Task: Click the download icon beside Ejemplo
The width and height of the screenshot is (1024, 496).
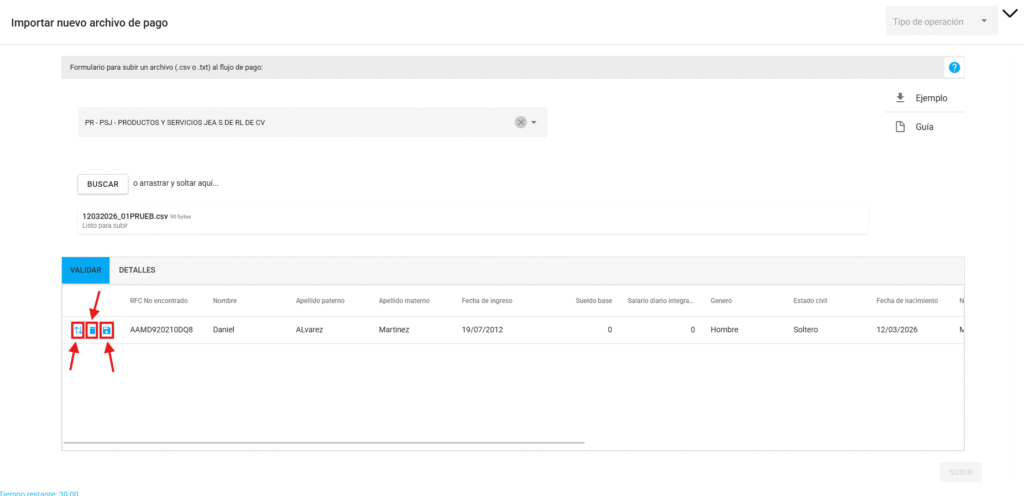Action: tap(900, 98)
